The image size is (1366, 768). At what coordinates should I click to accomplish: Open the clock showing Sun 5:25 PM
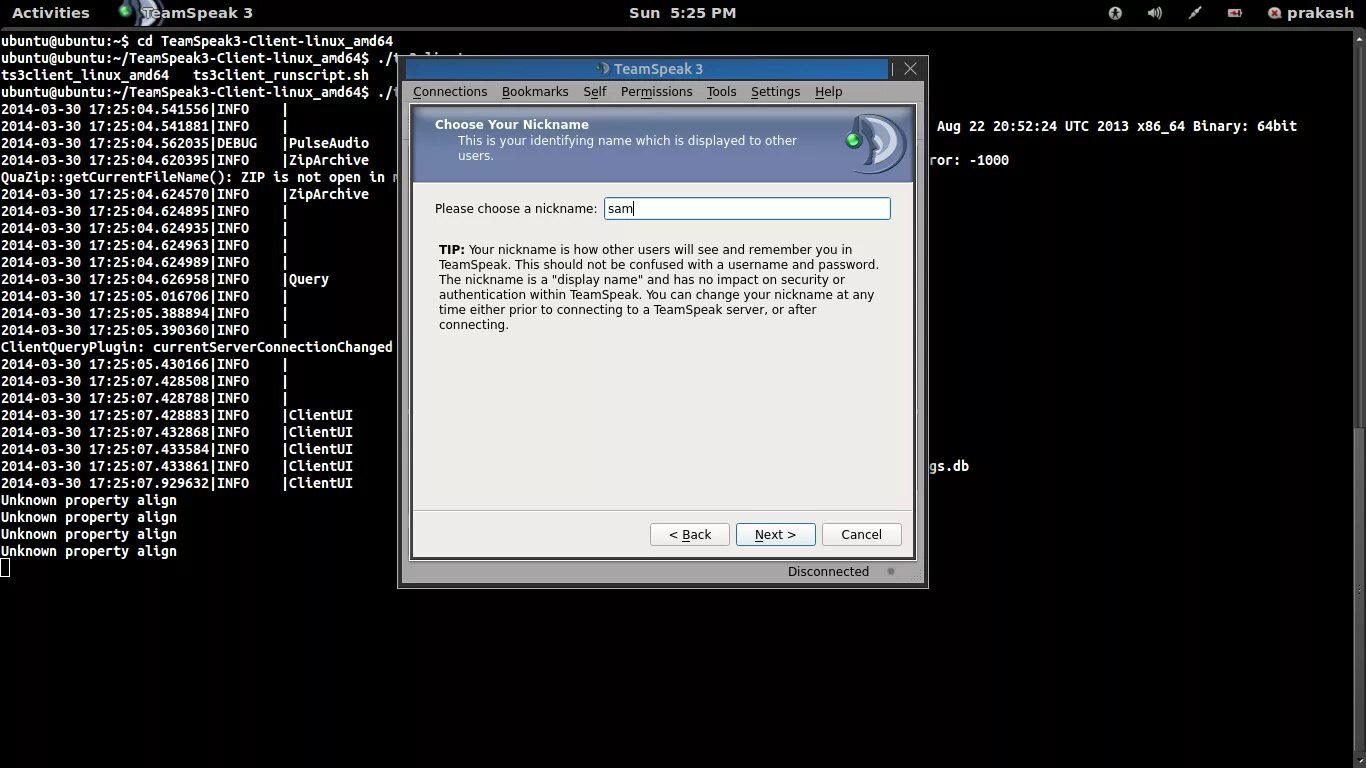tap(682, 13)
